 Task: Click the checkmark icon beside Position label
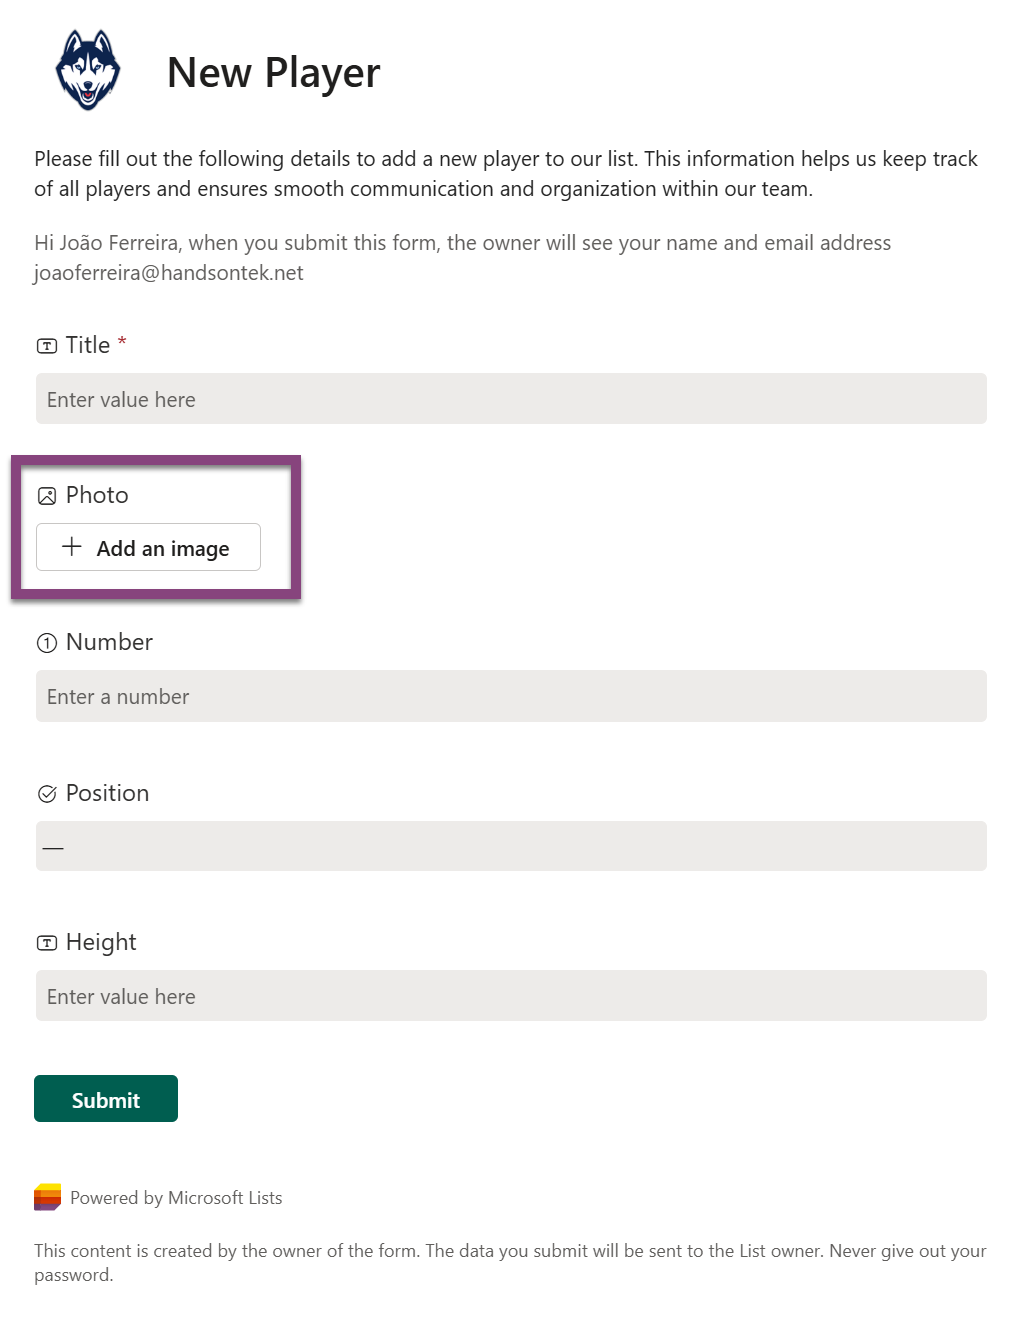pos(47,794)
